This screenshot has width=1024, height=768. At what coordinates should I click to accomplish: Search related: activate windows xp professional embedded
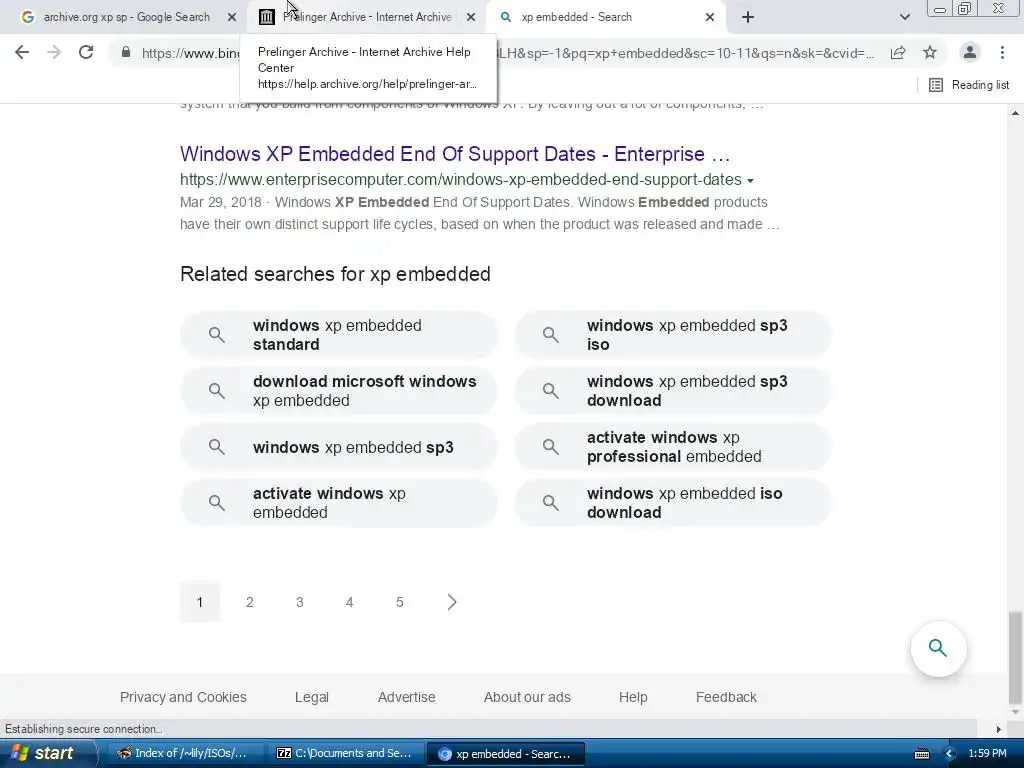pyautogui.click(x=673, y=447)
